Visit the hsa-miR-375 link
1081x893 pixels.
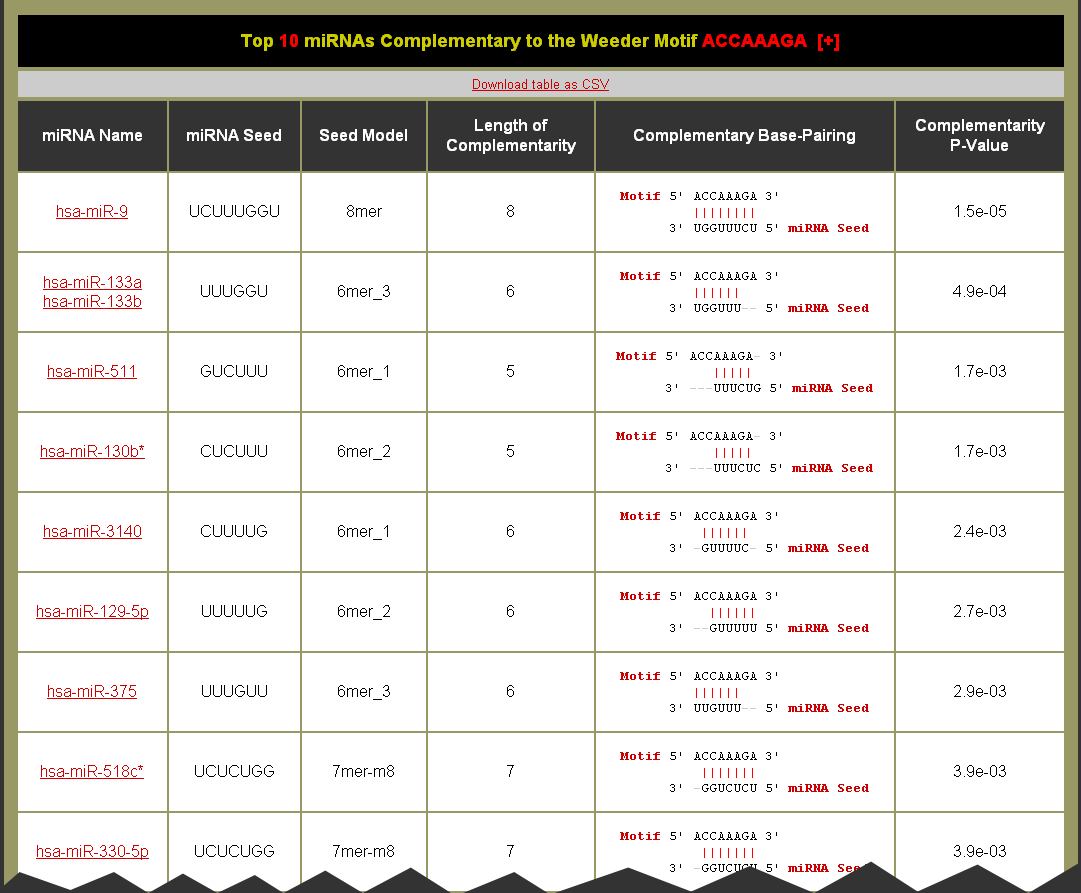[92, 691]
